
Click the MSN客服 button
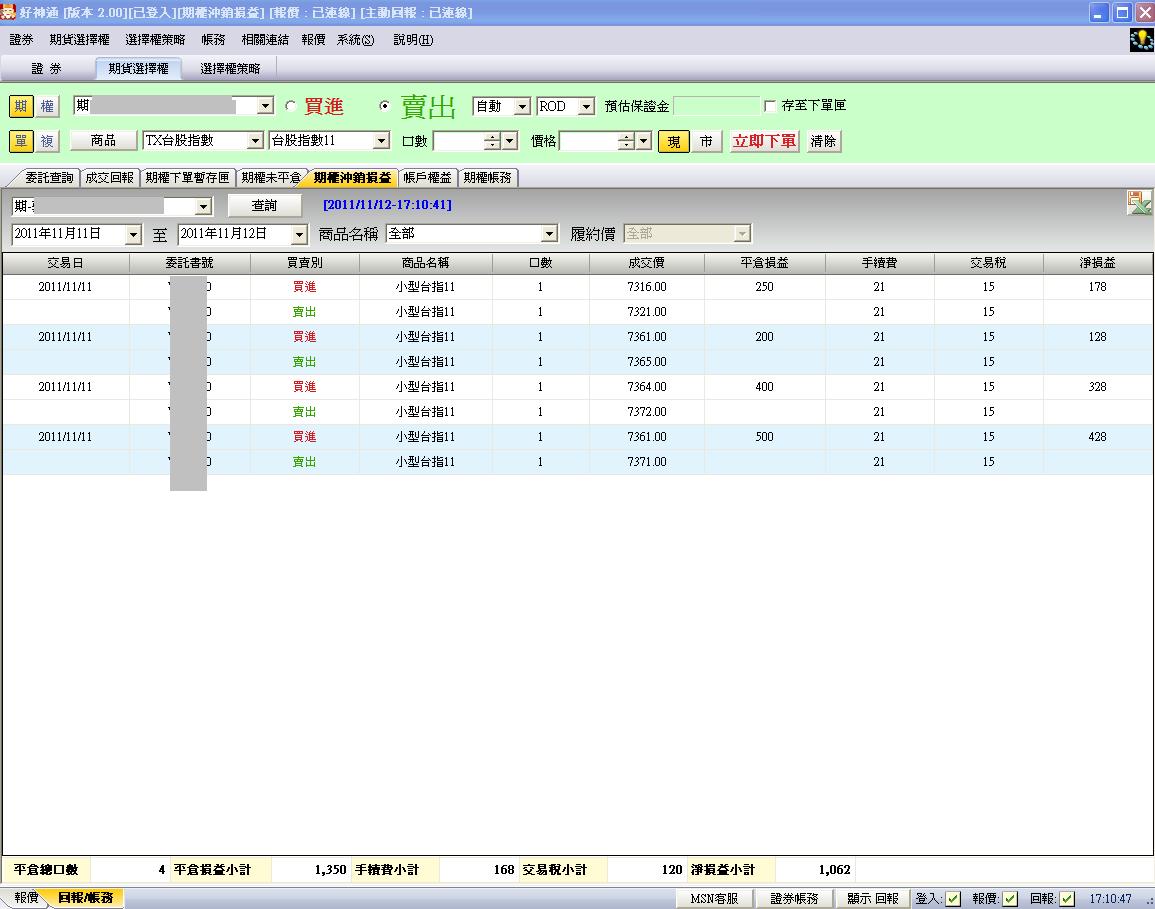714,899
